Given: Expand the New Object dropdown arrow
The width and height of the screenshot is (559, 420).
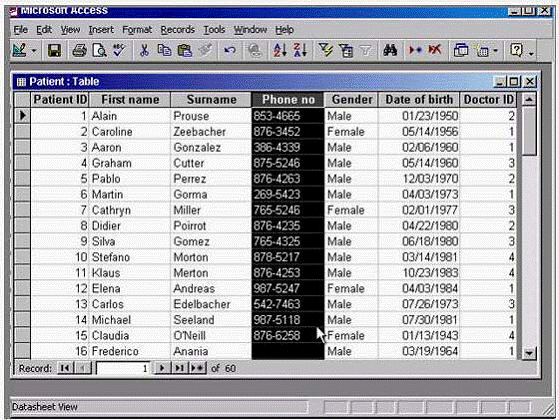Looking at the screenshot, I should click(496, 51).
